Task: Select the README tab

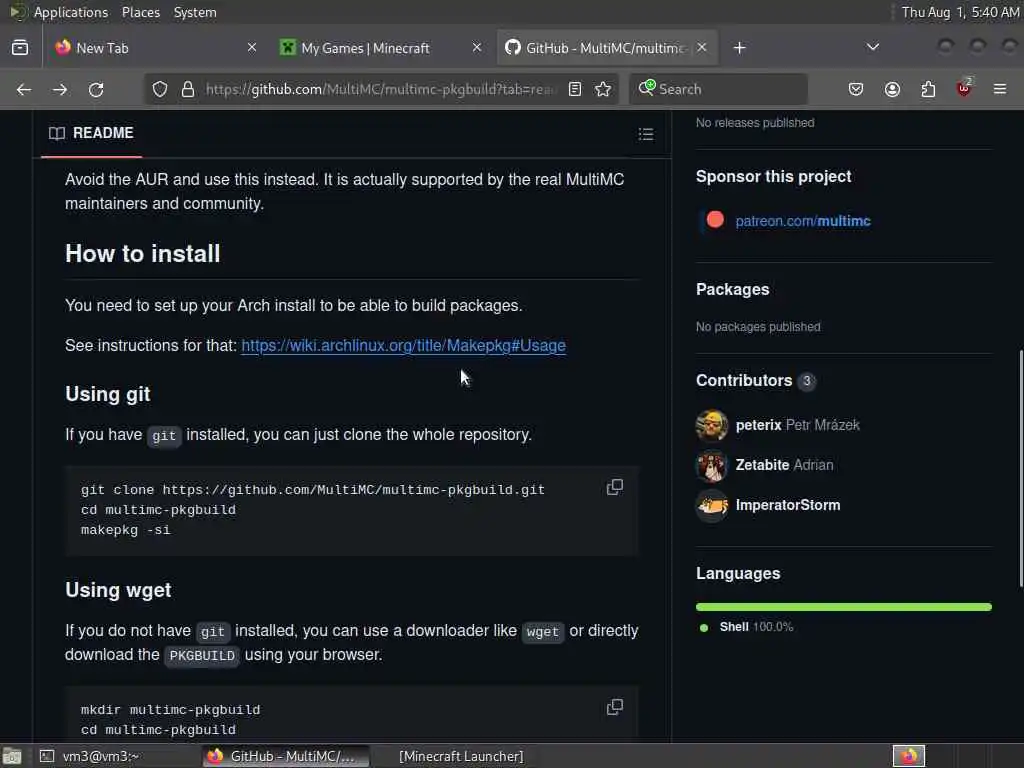Action: click(91, 133)
